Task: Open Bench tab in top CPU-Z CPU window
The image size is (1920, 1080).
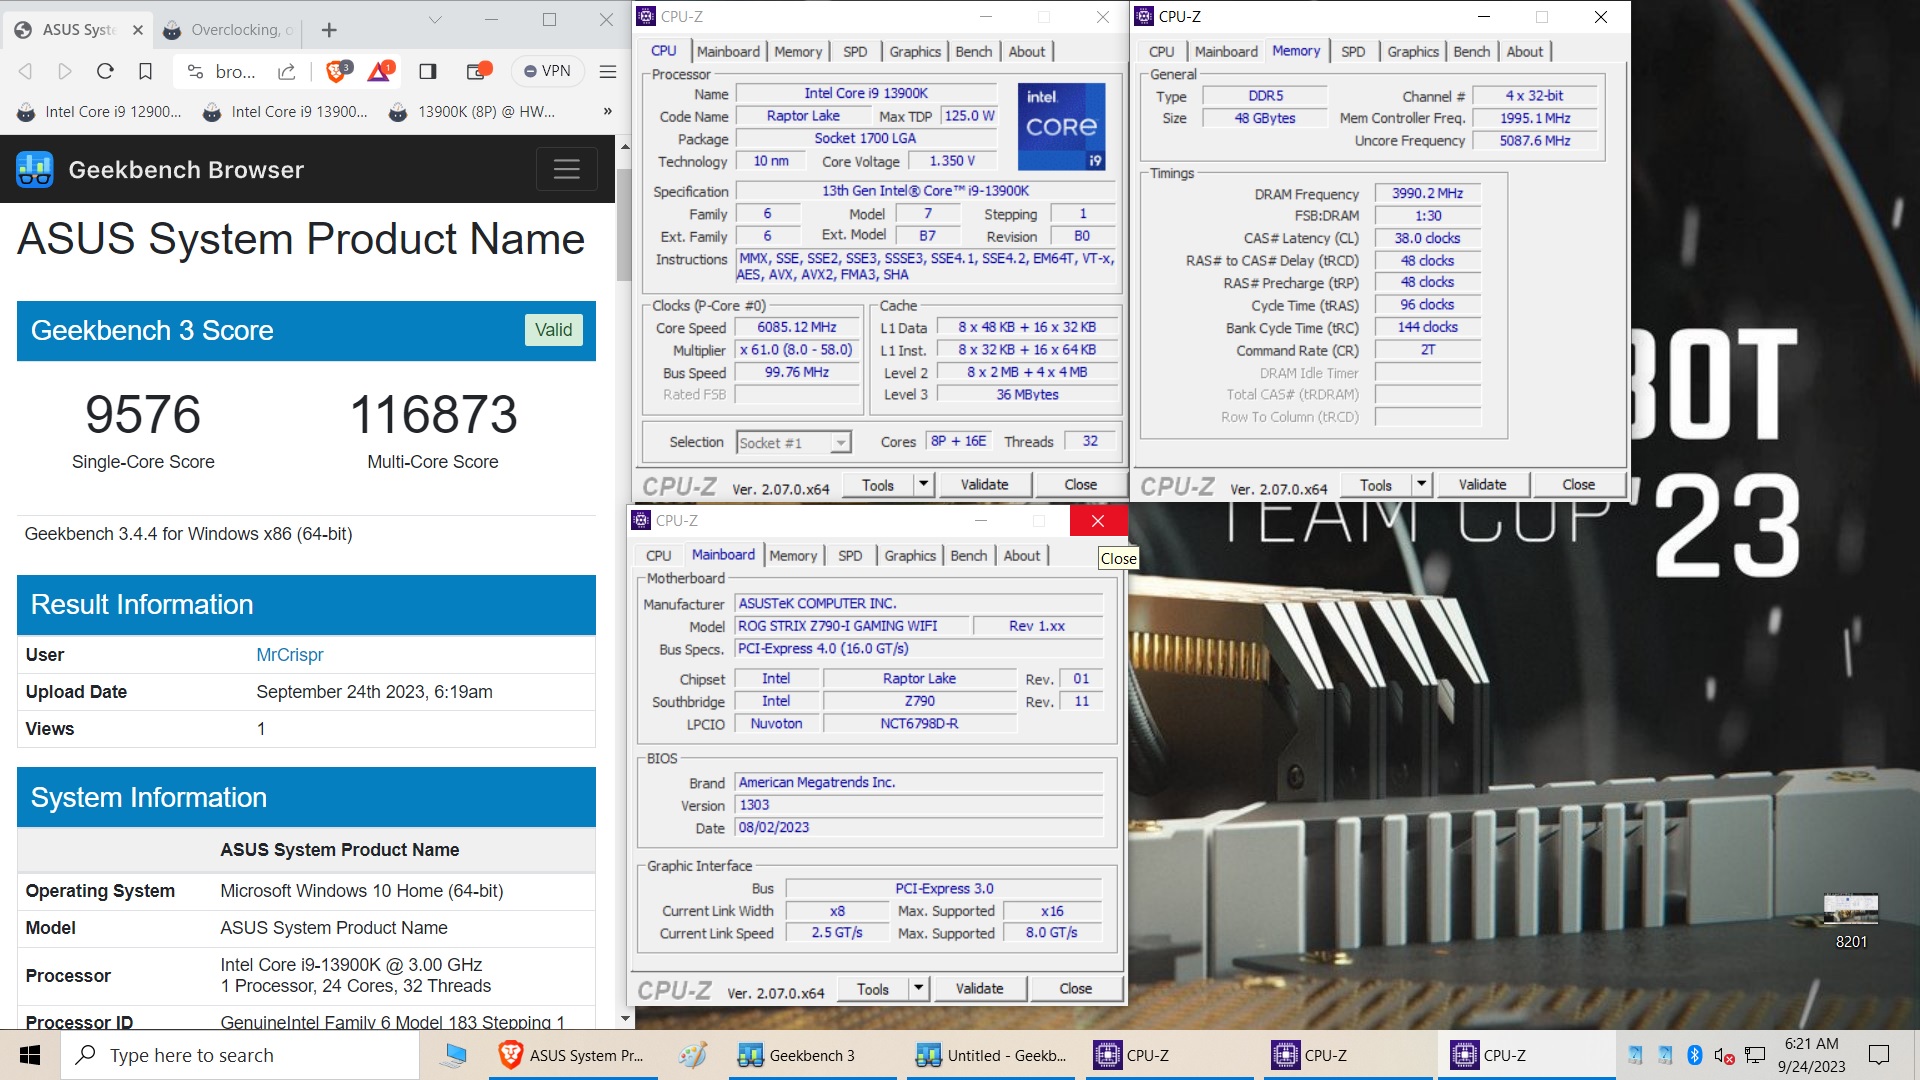Action: tap(974, 51)
